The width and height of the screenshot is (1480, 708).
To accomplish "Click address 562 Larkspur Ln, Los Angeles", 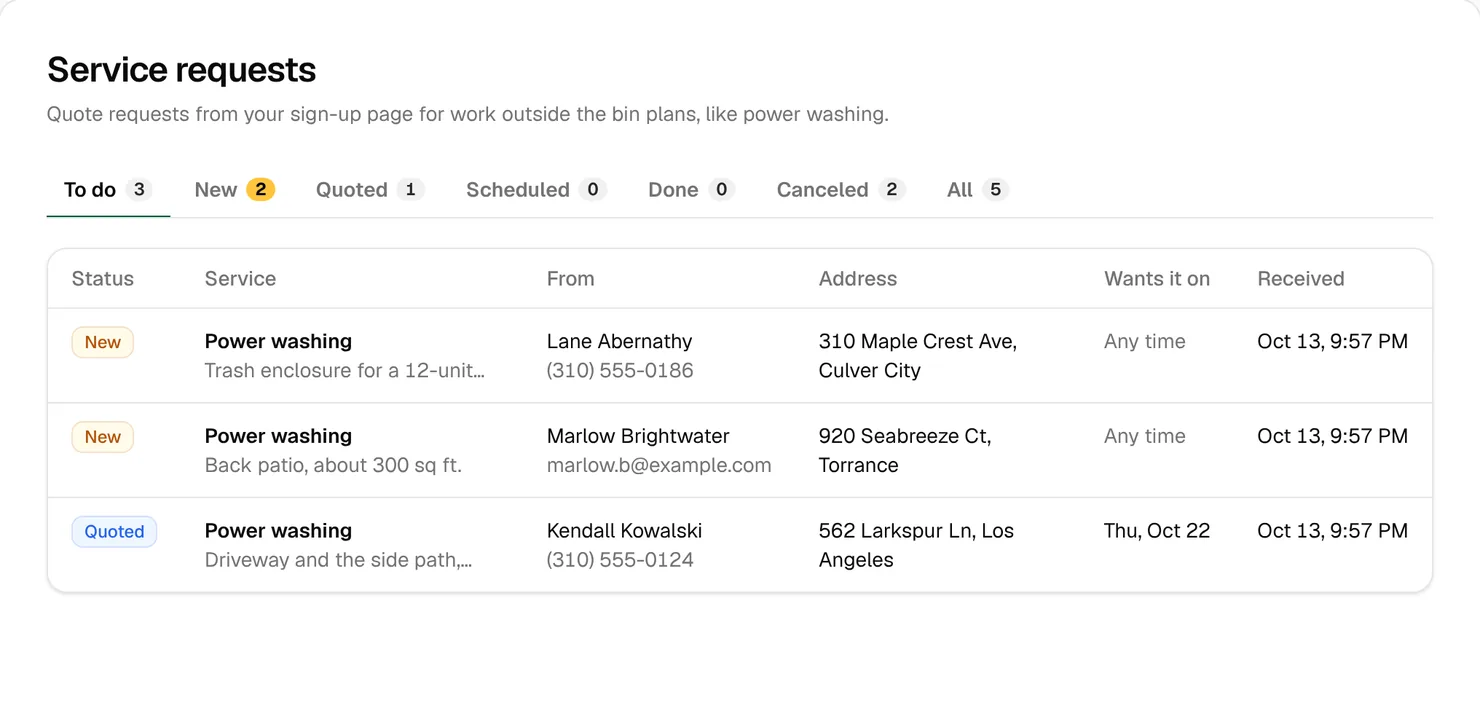I will click(917, 545).
